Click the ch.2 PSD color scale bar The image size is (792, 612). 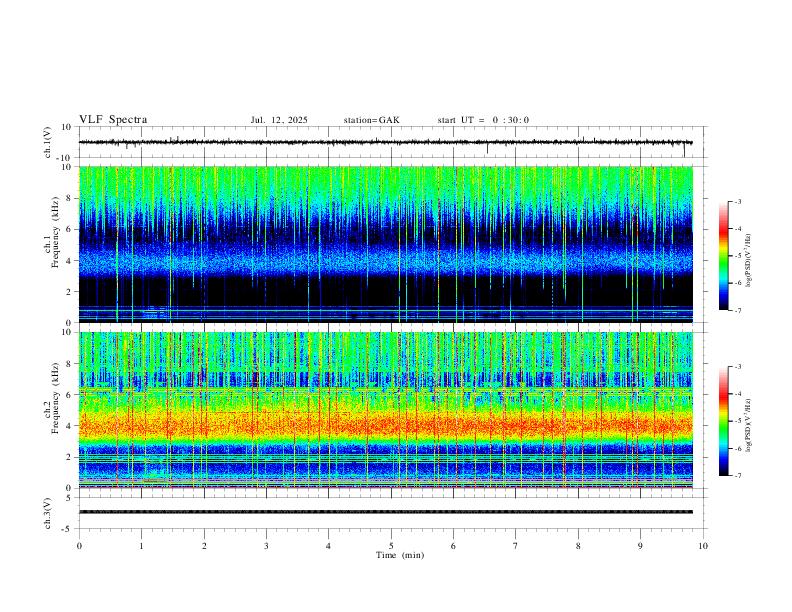point(723,421)
